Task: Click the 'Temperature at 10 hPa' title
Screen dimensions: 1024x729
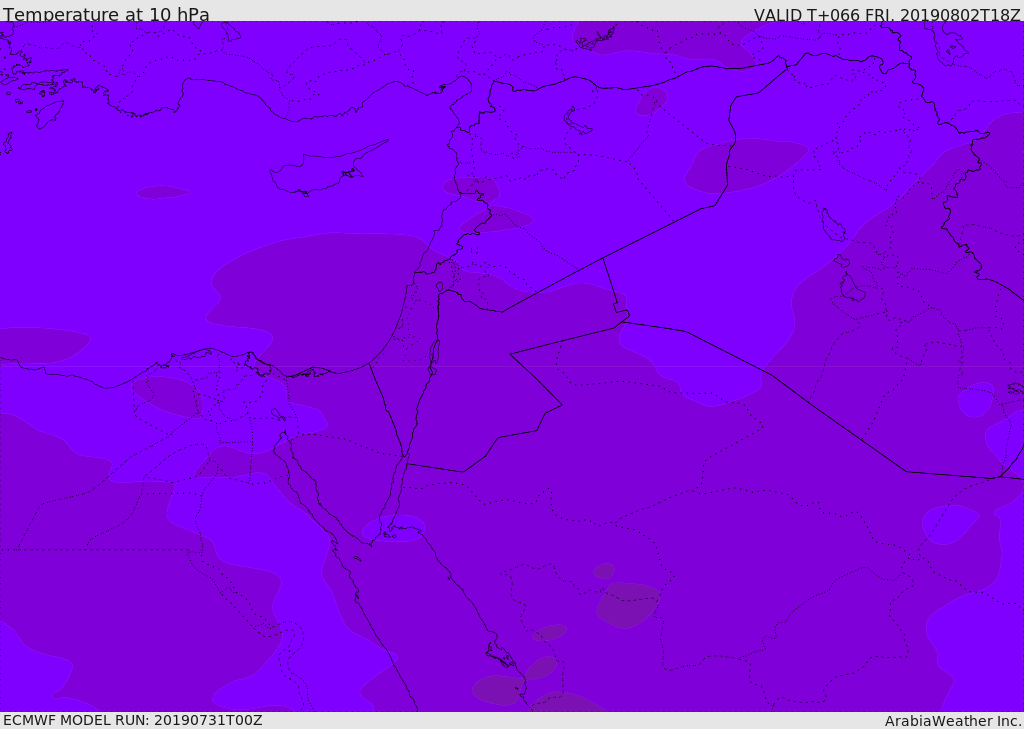Action: coord(106,14)
